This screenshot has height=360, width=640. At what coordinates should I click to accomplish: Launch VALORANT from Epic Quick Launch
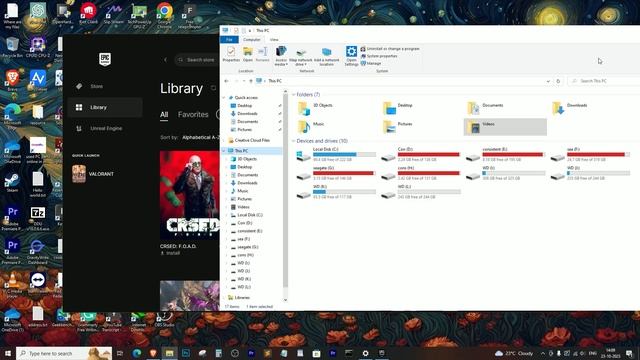coord(93,174)
